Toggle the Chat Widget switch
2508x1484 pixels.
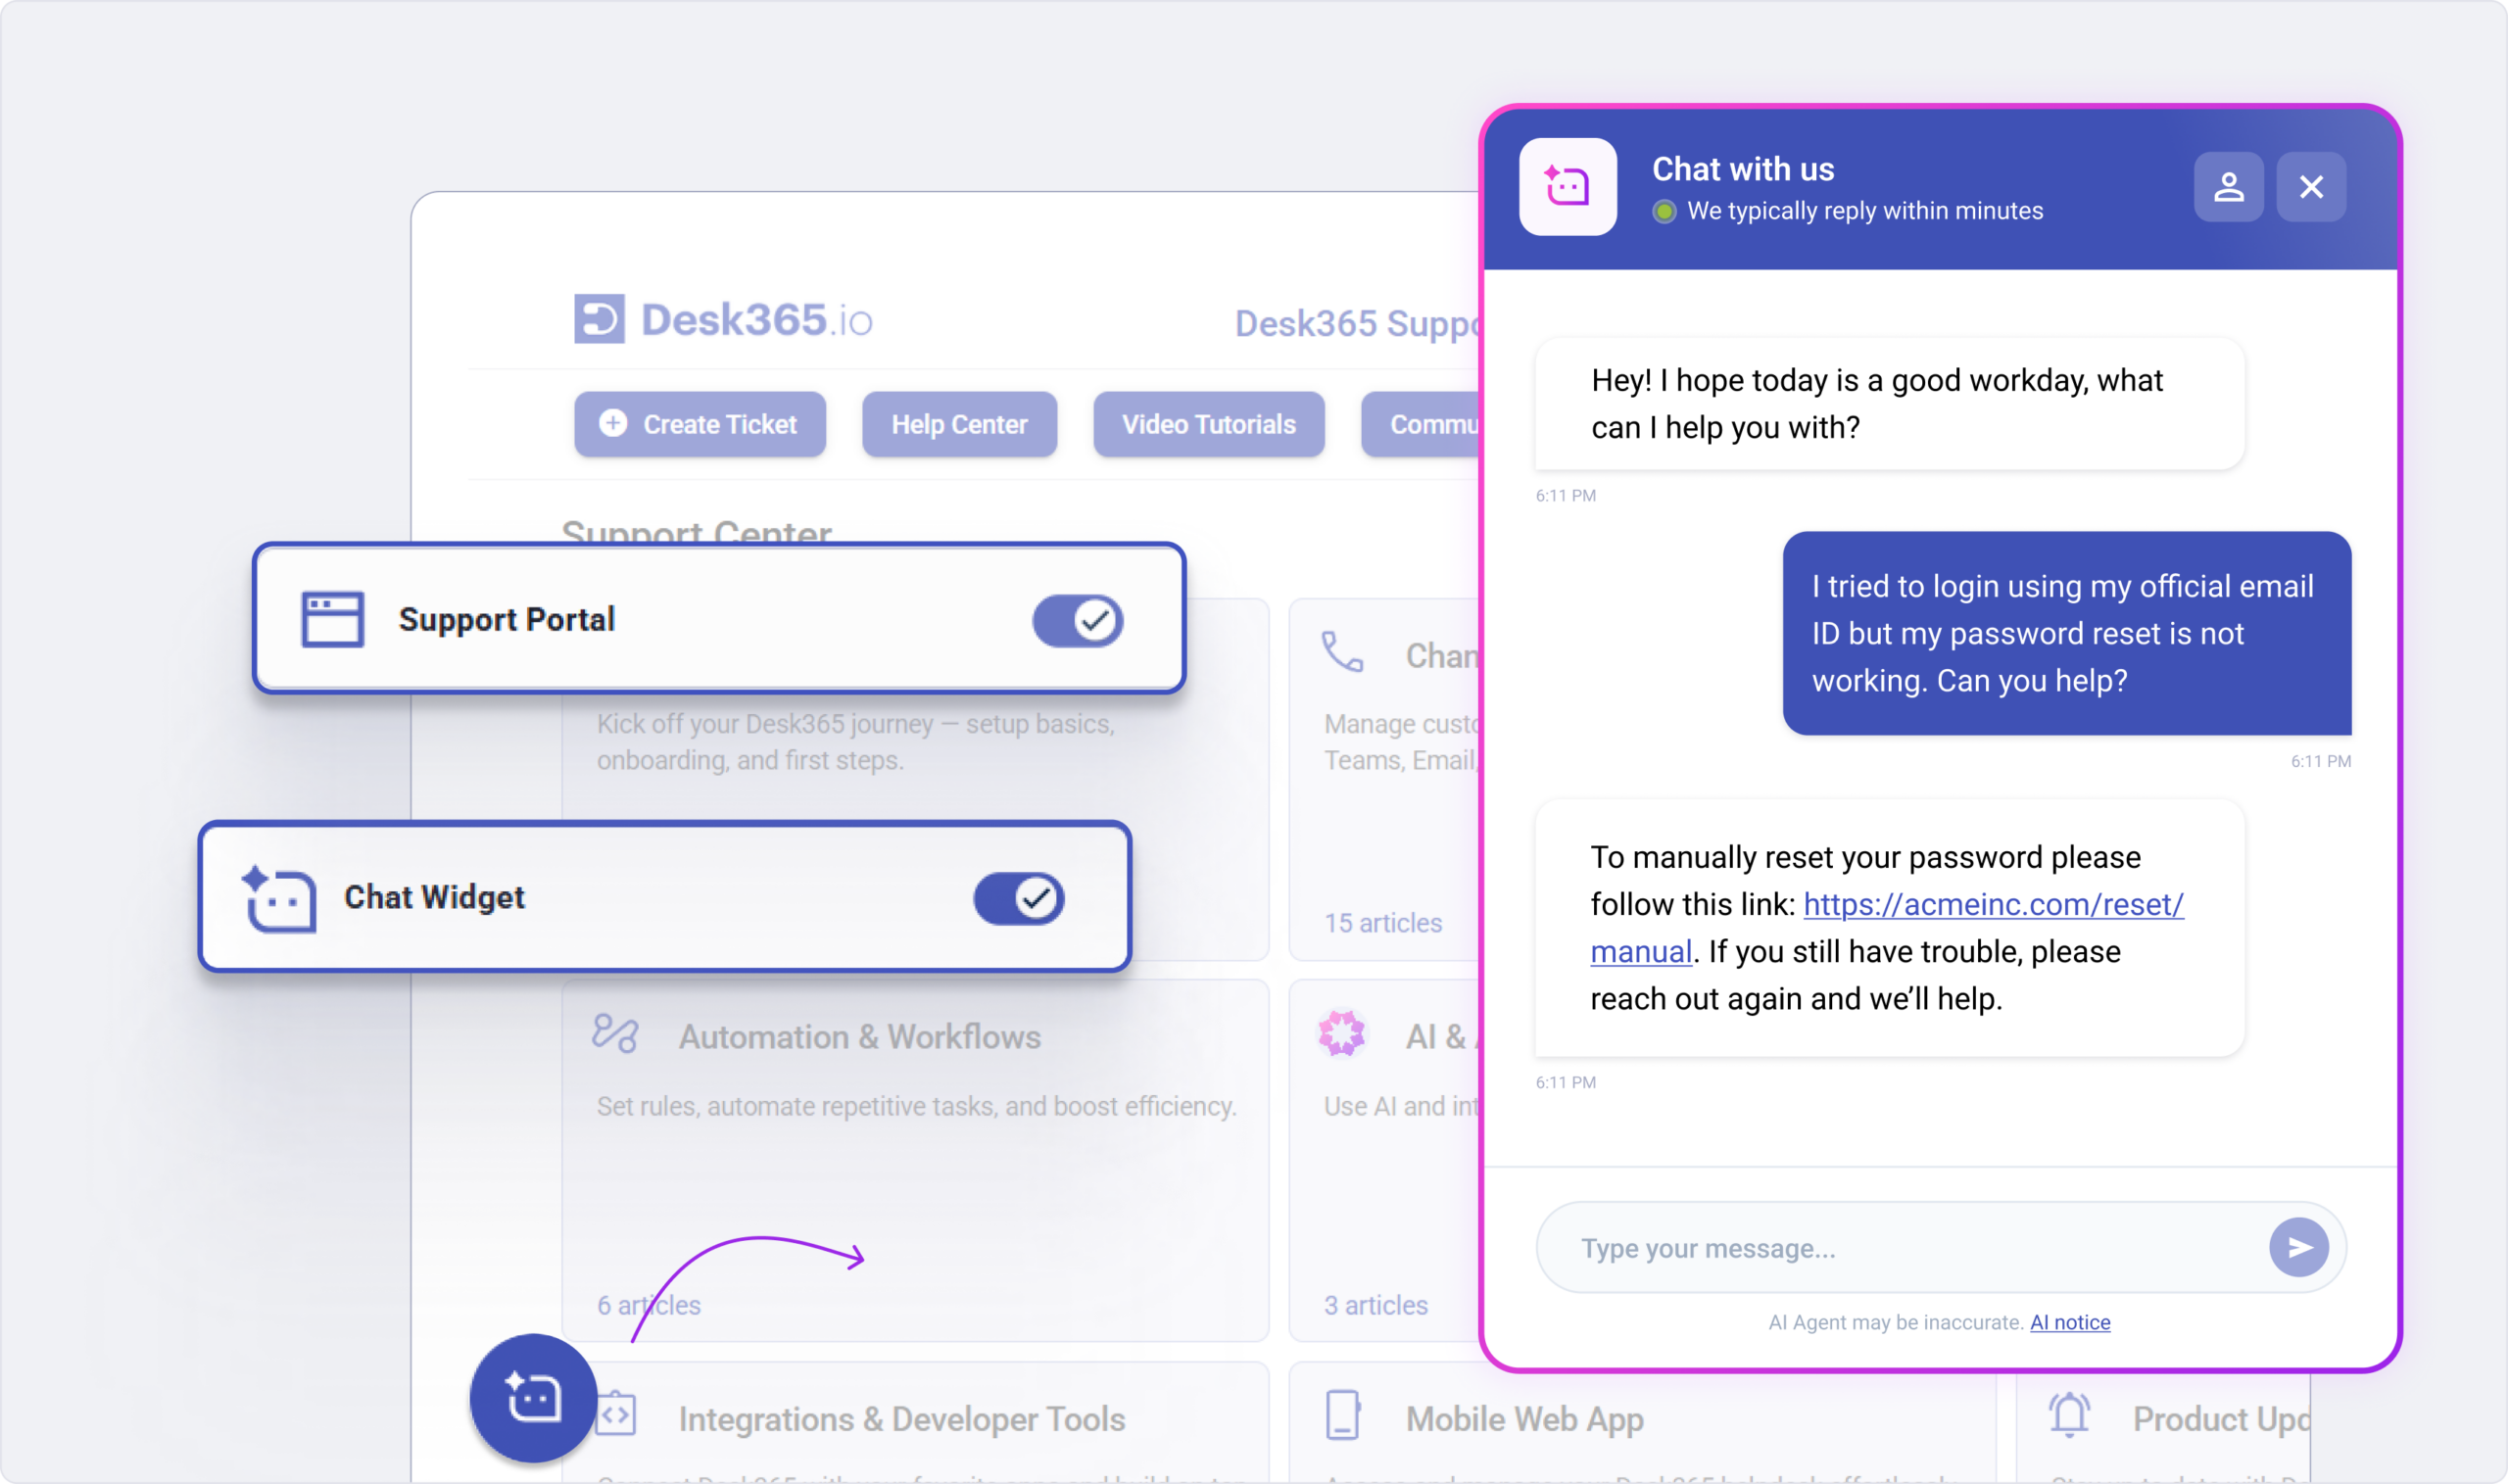(x=1019, y=898)
